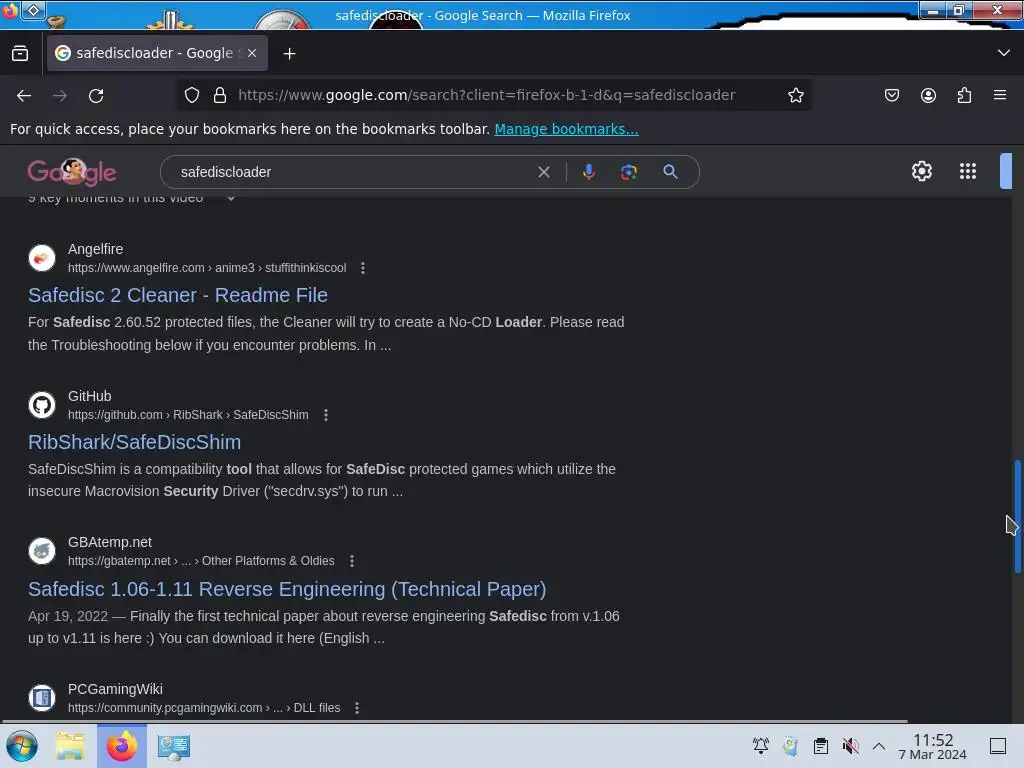Viewport: 1024px width, 768px height.
Task: Open more options for PCGamingWiki result
Action: (x=357, y=708)
